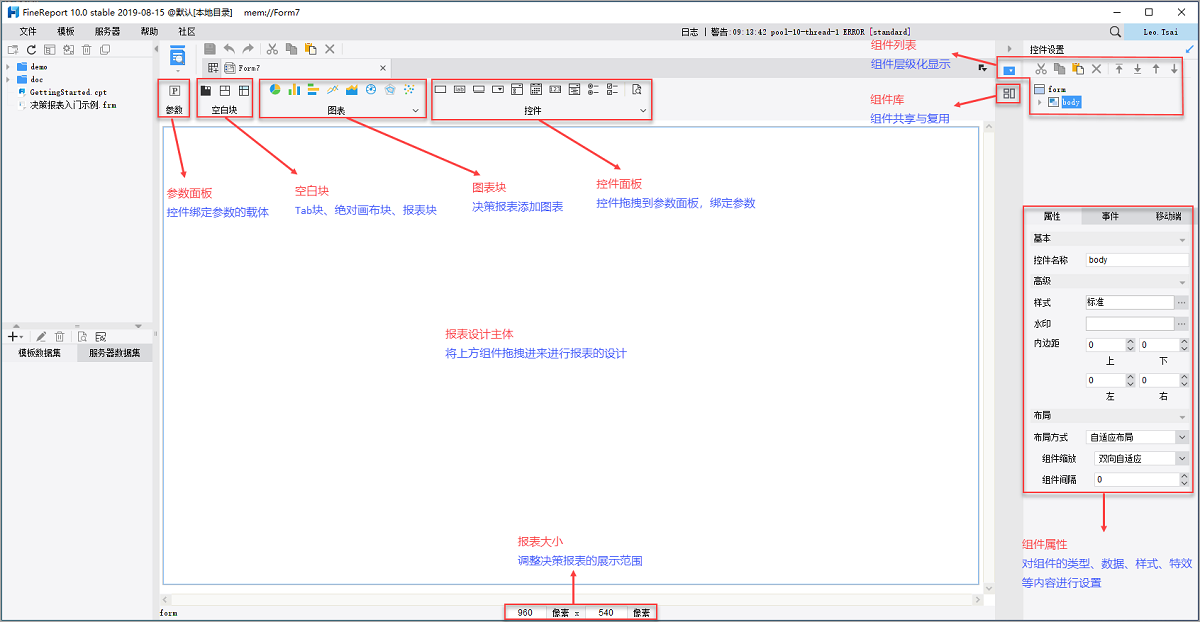Image resolution: width=1200 pixels, height=622 pixels.
Task: Click the main toolbar cut scissors icon
Action: (x=272, y=48)
